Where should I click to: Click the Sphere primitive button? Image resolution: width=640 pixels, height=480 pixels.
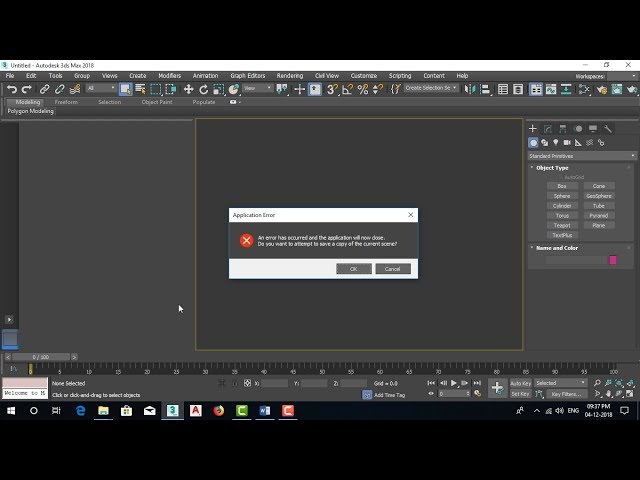[562, 196]
